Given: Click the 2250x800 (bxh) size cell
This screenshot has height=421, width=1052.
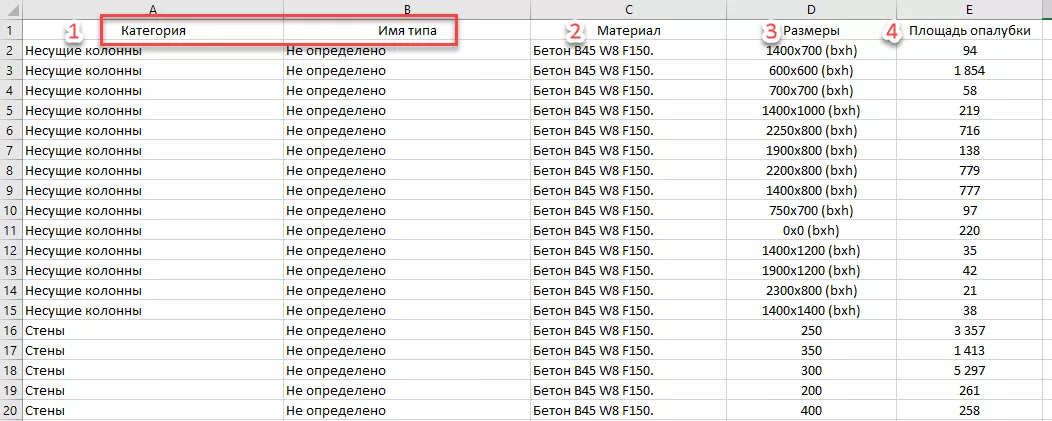Looking at the screenshot, I should point(810,131).
